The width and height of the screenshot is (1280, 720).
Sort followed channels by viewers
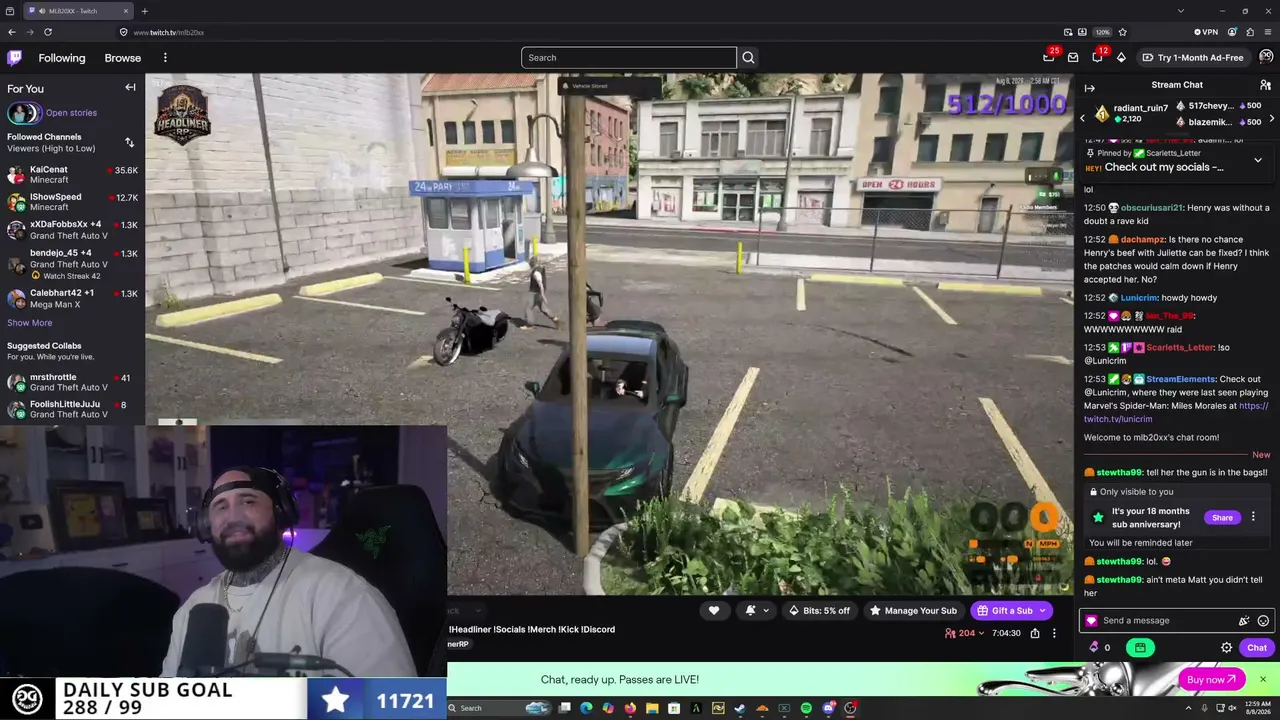pos(129,143)
